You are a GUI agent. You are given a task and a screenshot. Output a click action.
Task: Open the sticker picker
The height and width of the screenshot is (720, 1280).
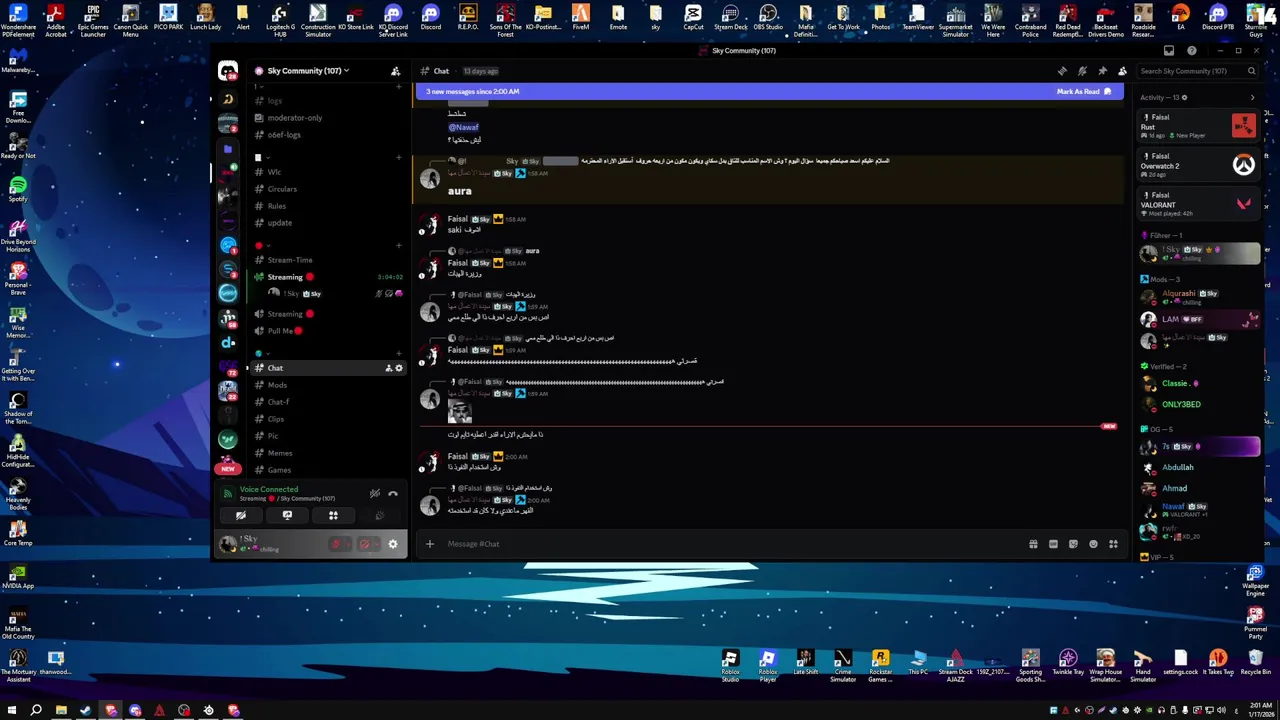1073,544
